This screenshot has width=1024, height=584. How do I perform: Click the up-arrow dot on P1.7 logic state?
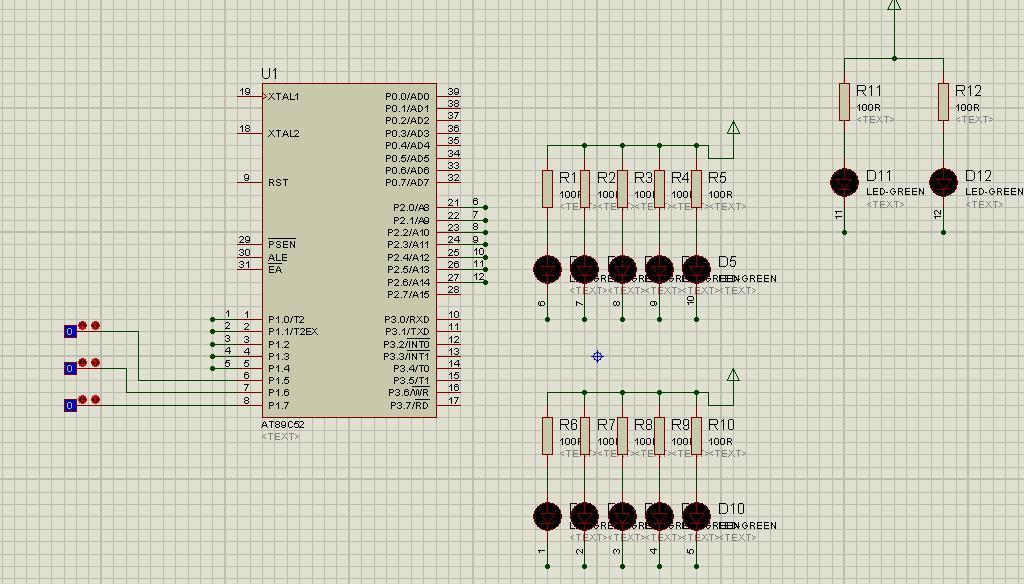[x=95, y=399]
